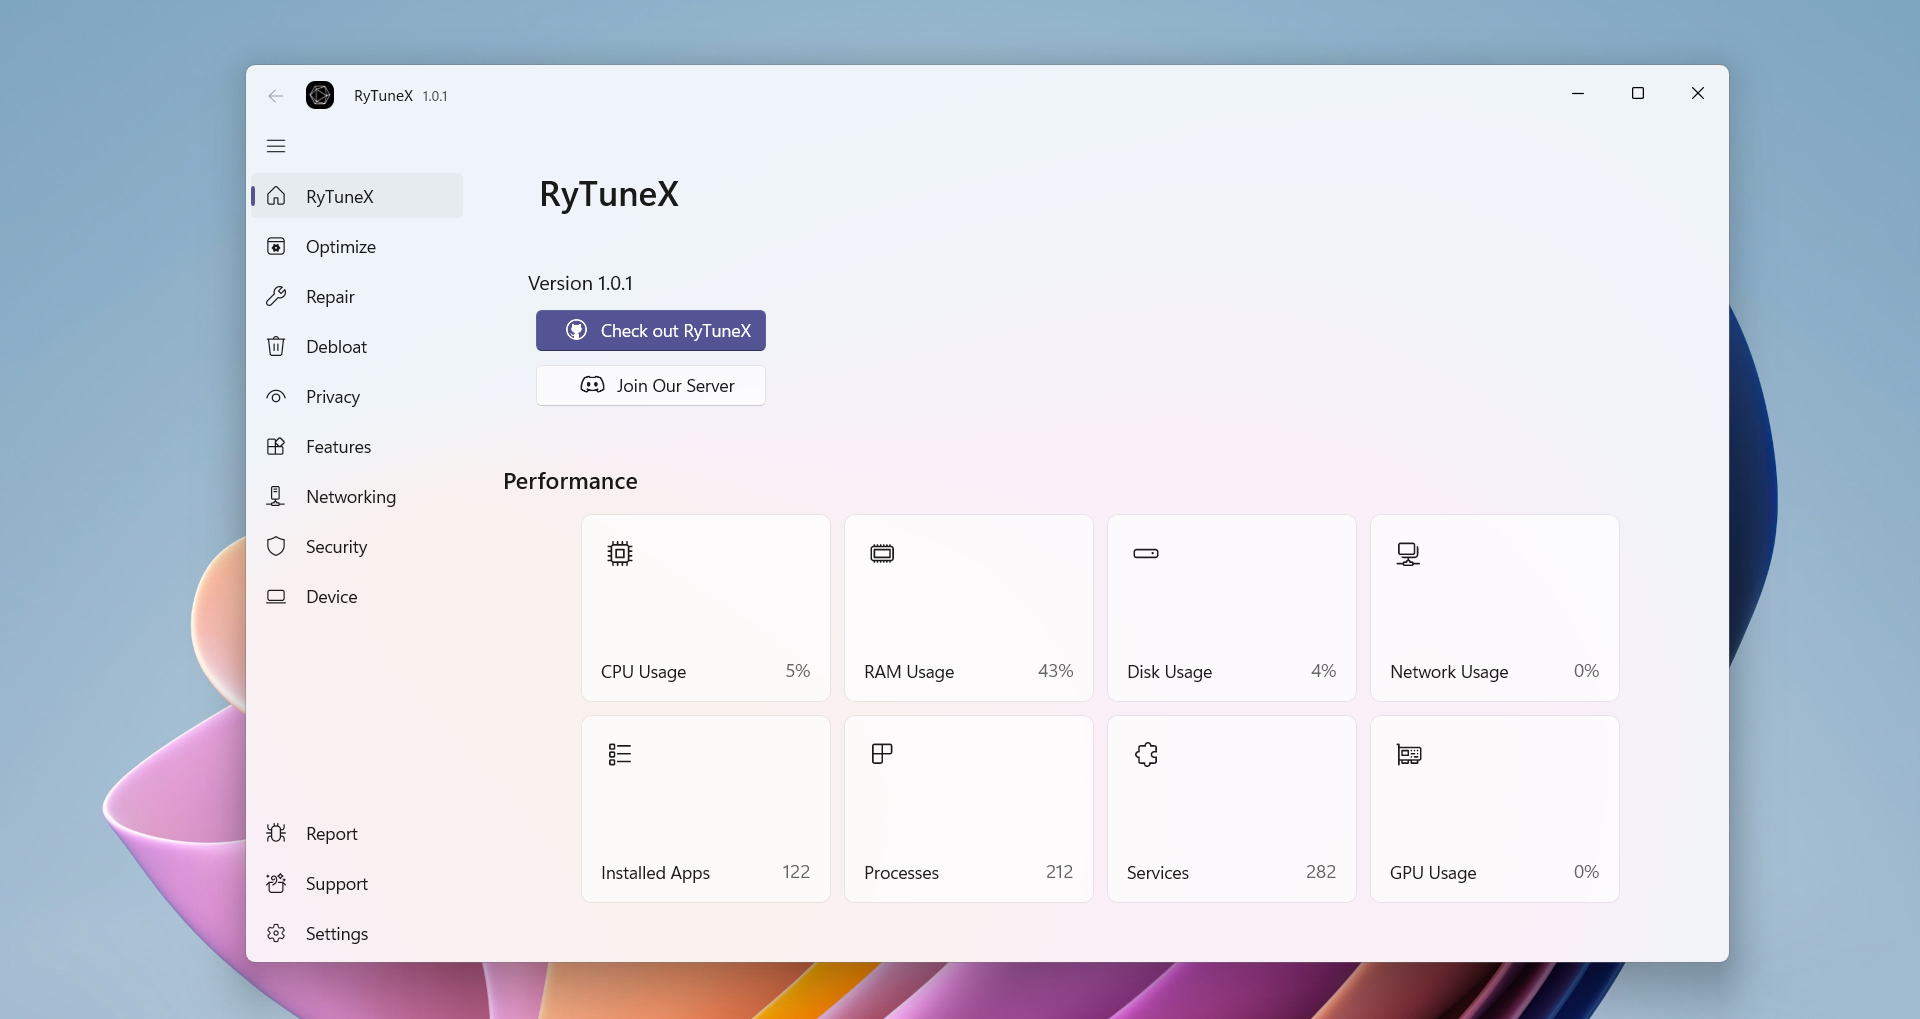This screenshot has height=1019, width=1920.
Task: Click the back arrow in title bar
Action: click(276, 96)
